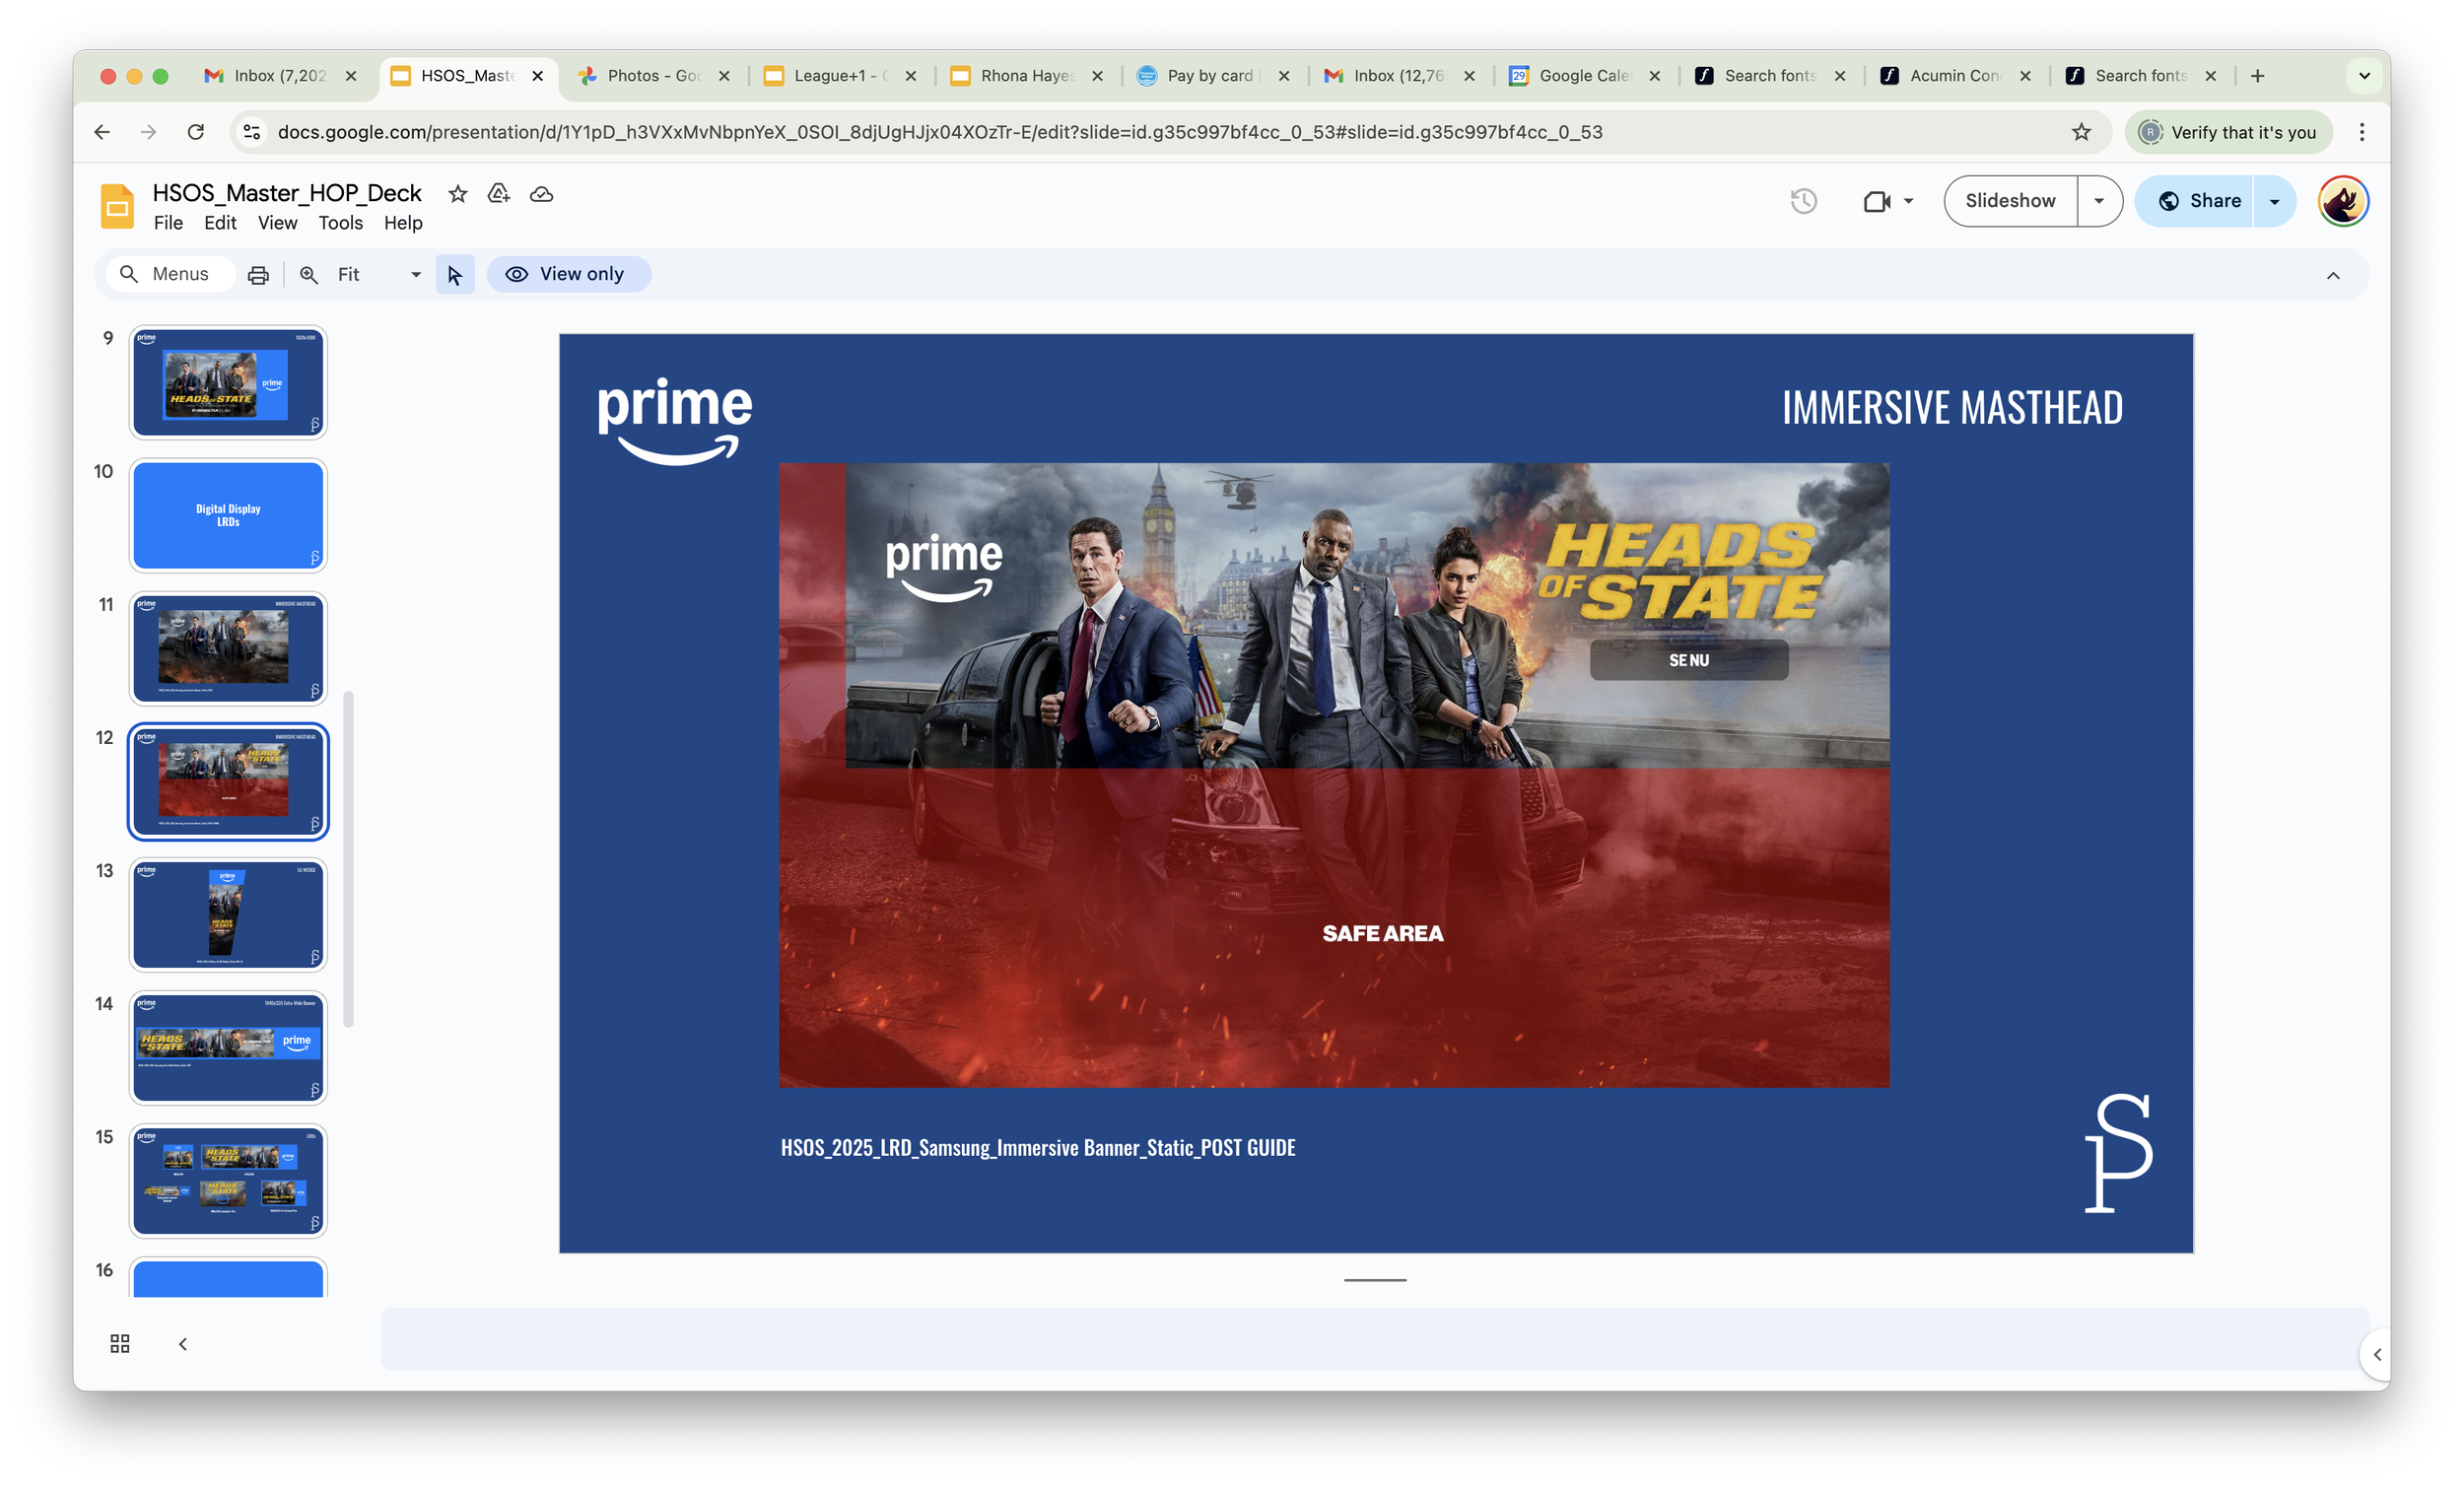The width and height of the screenshot is (2464, 1488).
Task: Click the browser forward arrow
Action: coord(149,132)
